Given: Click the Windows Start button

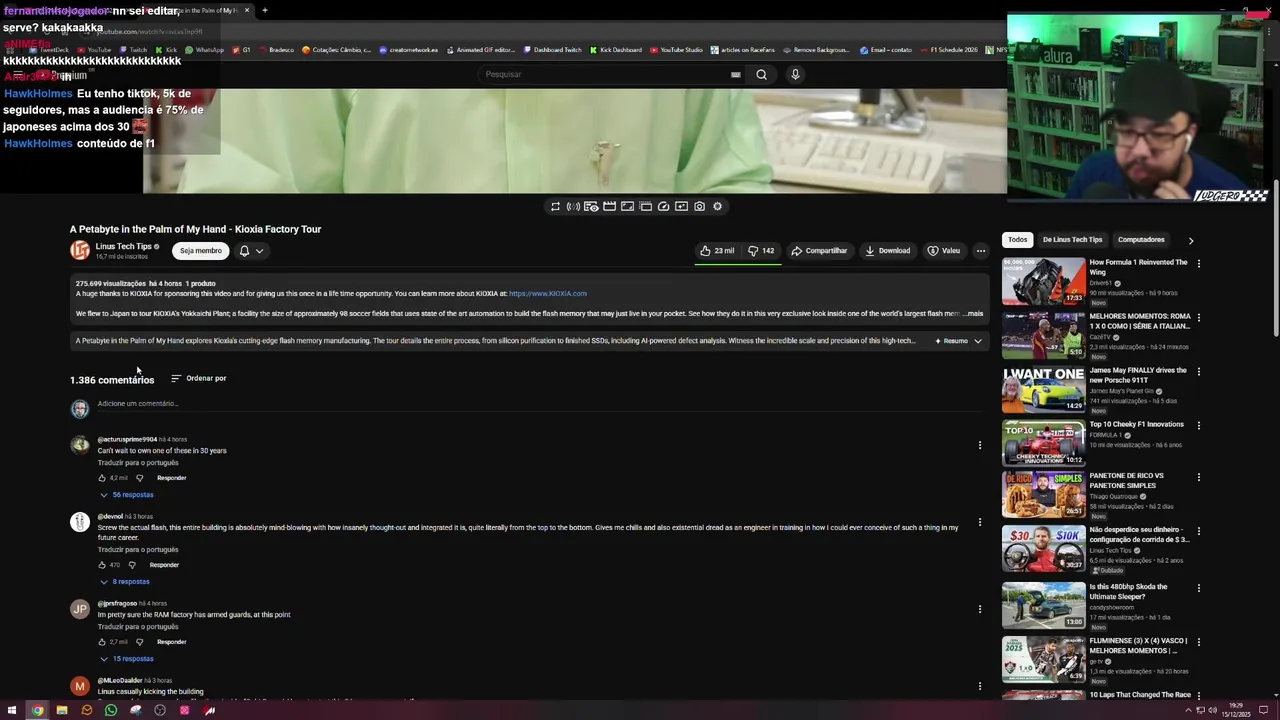Looking at the screenshot, I should [12, 710].
